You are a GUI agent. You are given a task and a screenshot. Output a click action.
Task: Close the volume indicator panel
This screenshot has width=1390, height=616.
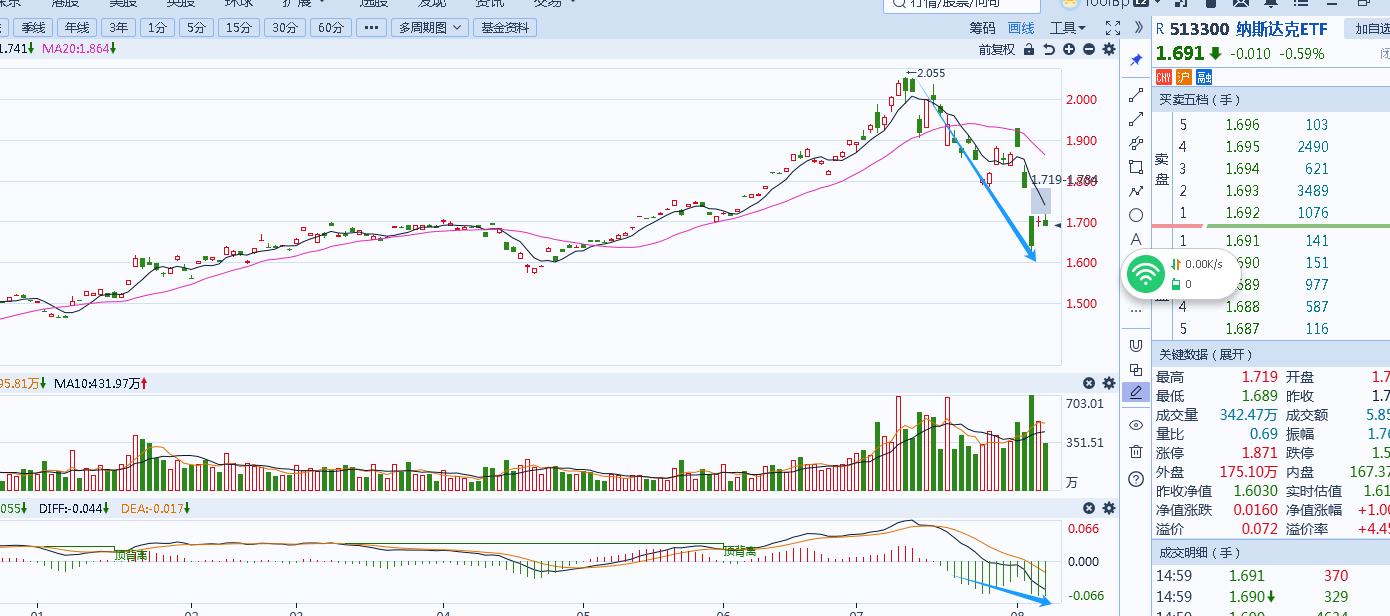click(x=1089, y=383)
